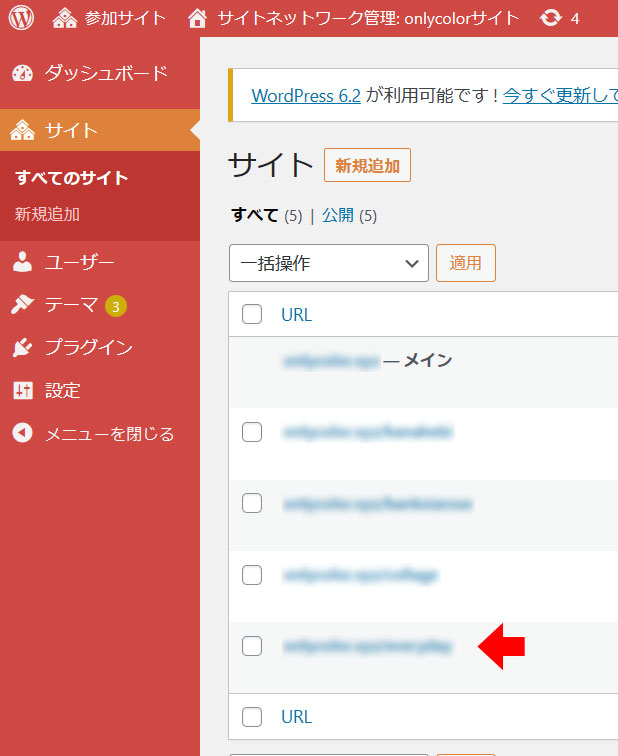The width and height of the screenshot is (618, 756).
Task: Open サイトネットワーク管理 admin bar menu
Action: click(x=355, y=18)
